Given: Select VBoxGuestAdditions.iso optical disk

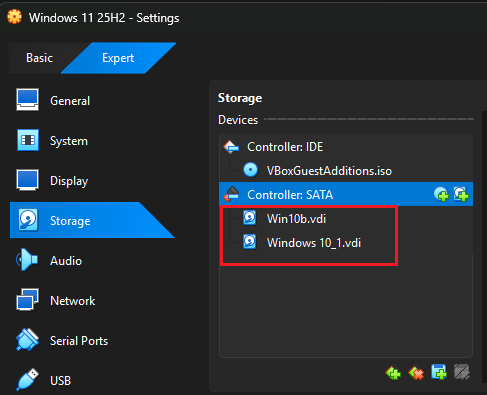Looking at the screenshot, I should (x=346, y=171).
